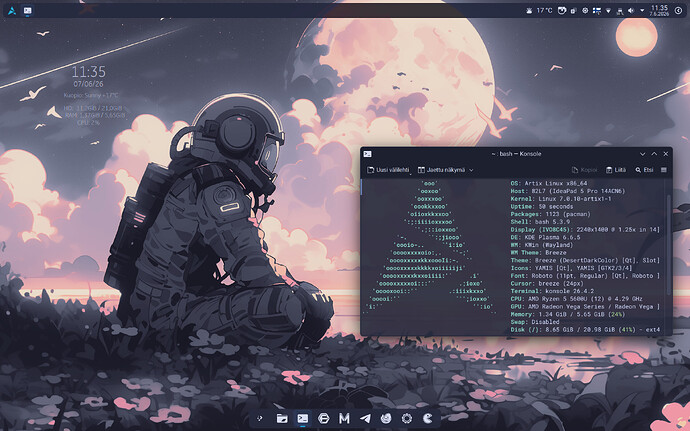Click the 'DE: KDE Plasma 6.6.5' line
The image size is (690, 431).
pyautogui.click(x=545, y=237)
